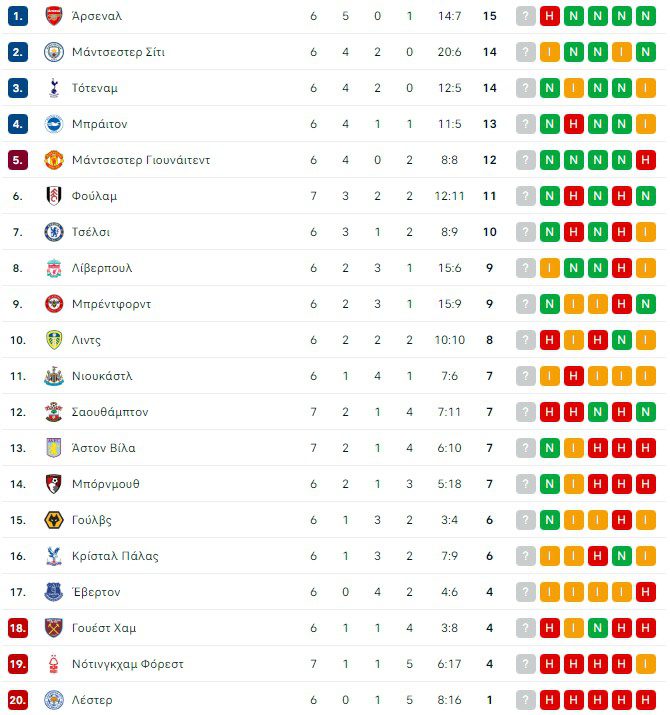Click the Liverpool club crest
The width and height of the screenshot is (670, 715).
(x=53, y=268)
